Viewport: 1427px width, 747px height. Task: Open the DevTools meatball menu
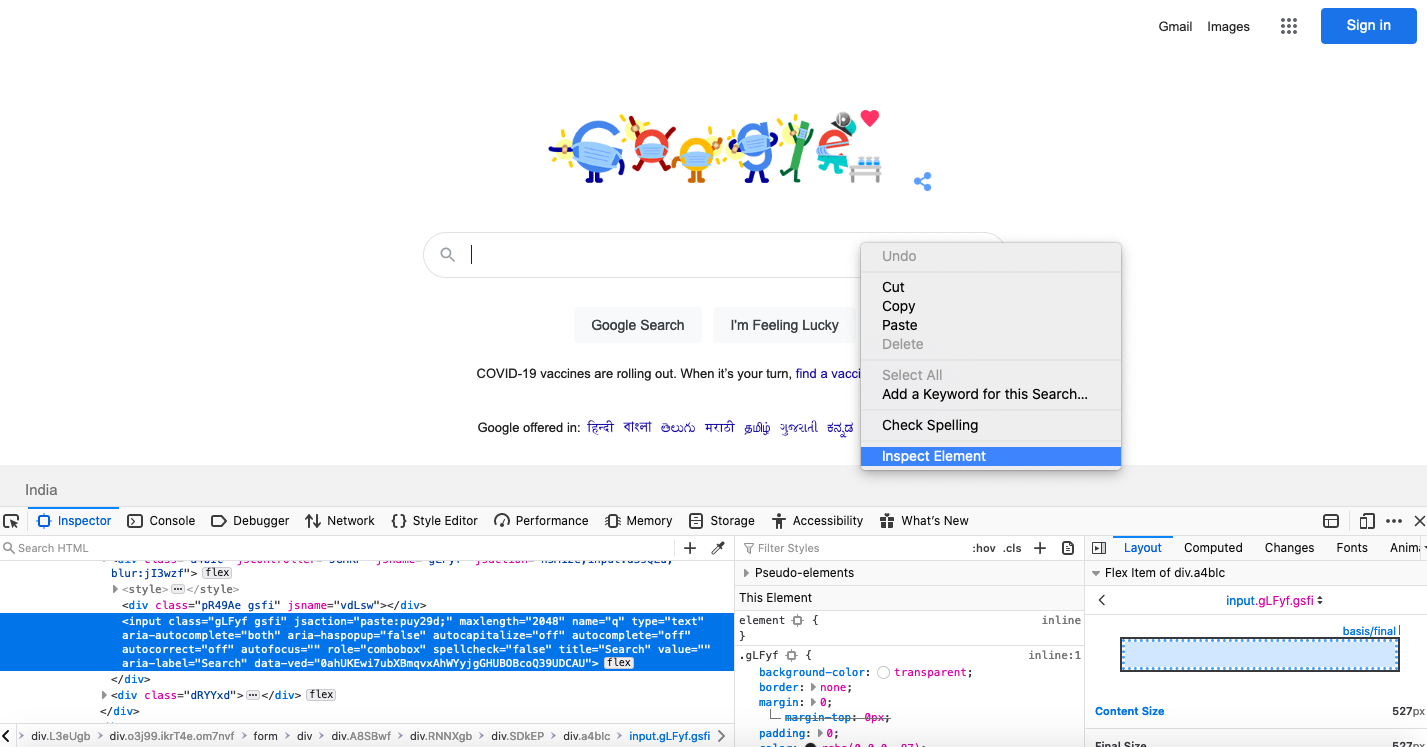[1395, 521]
